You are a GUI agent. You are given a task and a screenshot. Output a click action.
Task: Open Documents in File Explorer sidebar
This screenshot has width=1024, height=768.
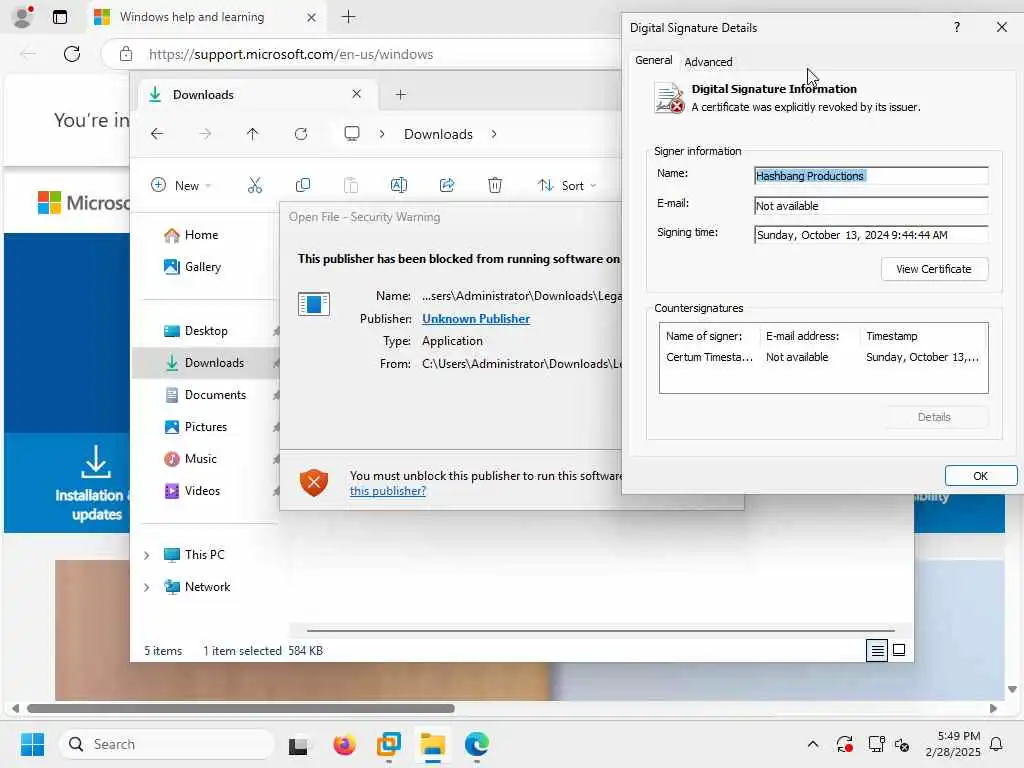tap(206, 395)
